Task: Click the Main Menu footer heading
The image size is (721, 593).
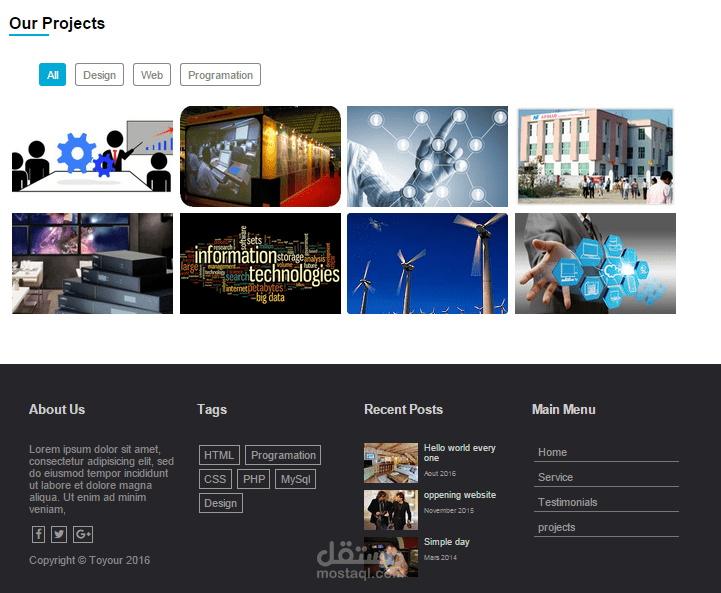Action: (564, 410)
